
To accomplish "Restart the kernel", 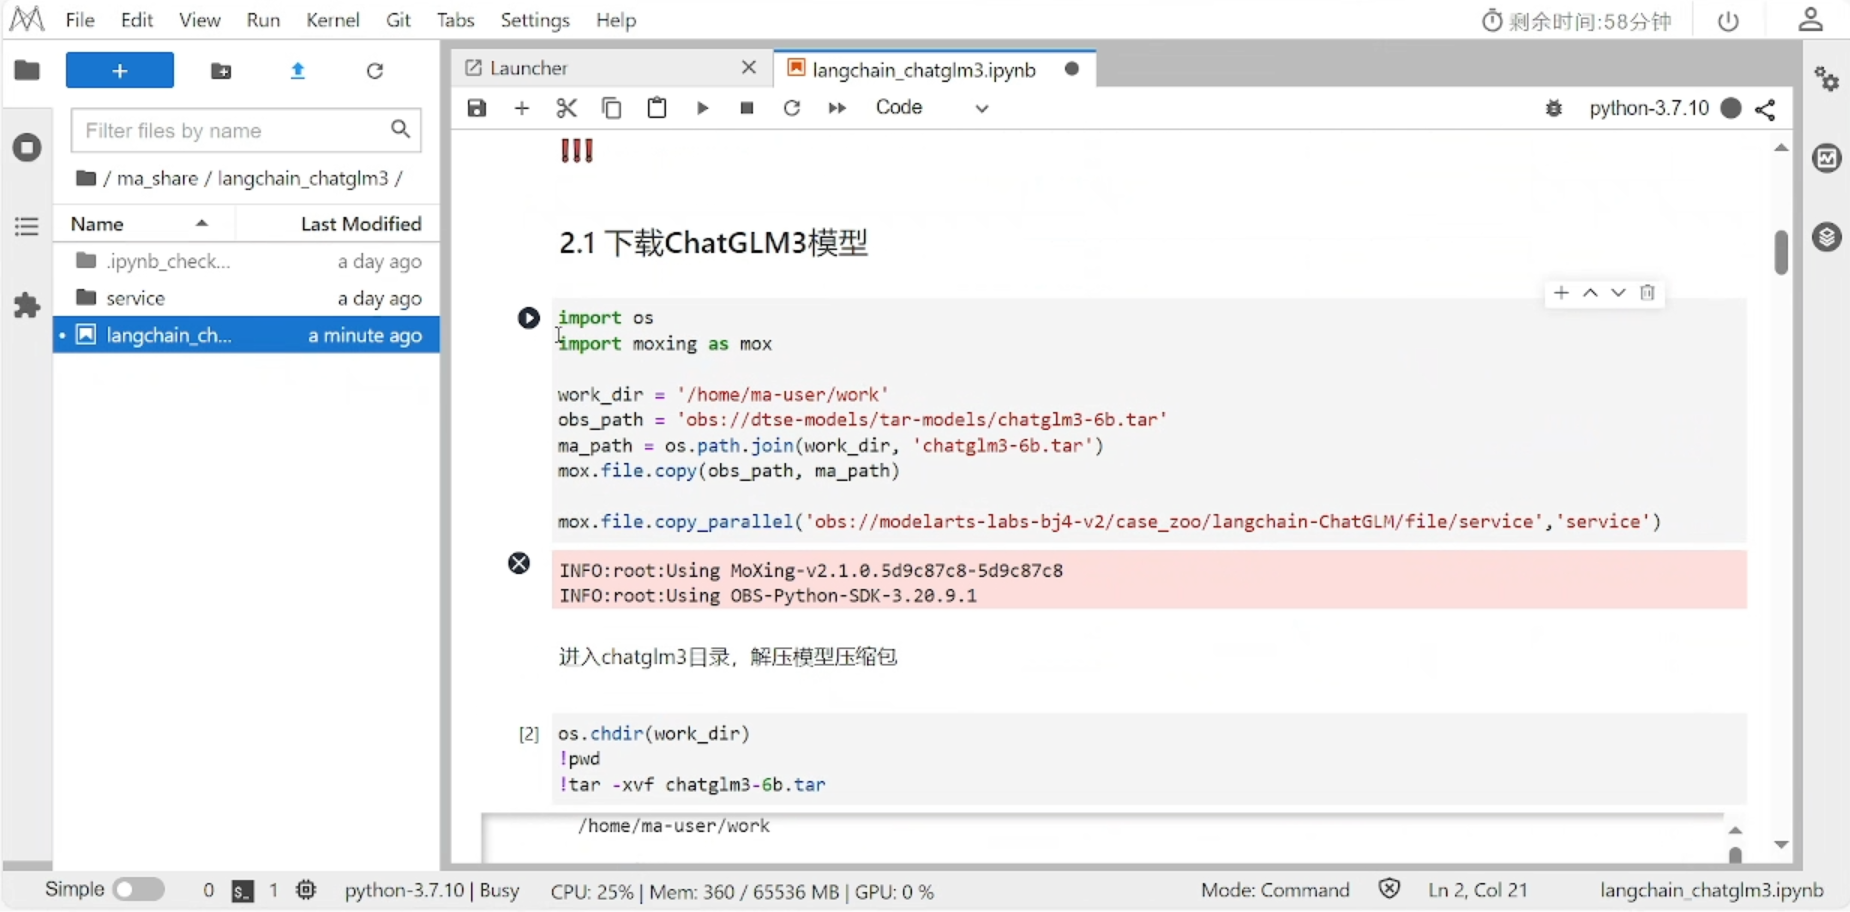I will point(792,108).
